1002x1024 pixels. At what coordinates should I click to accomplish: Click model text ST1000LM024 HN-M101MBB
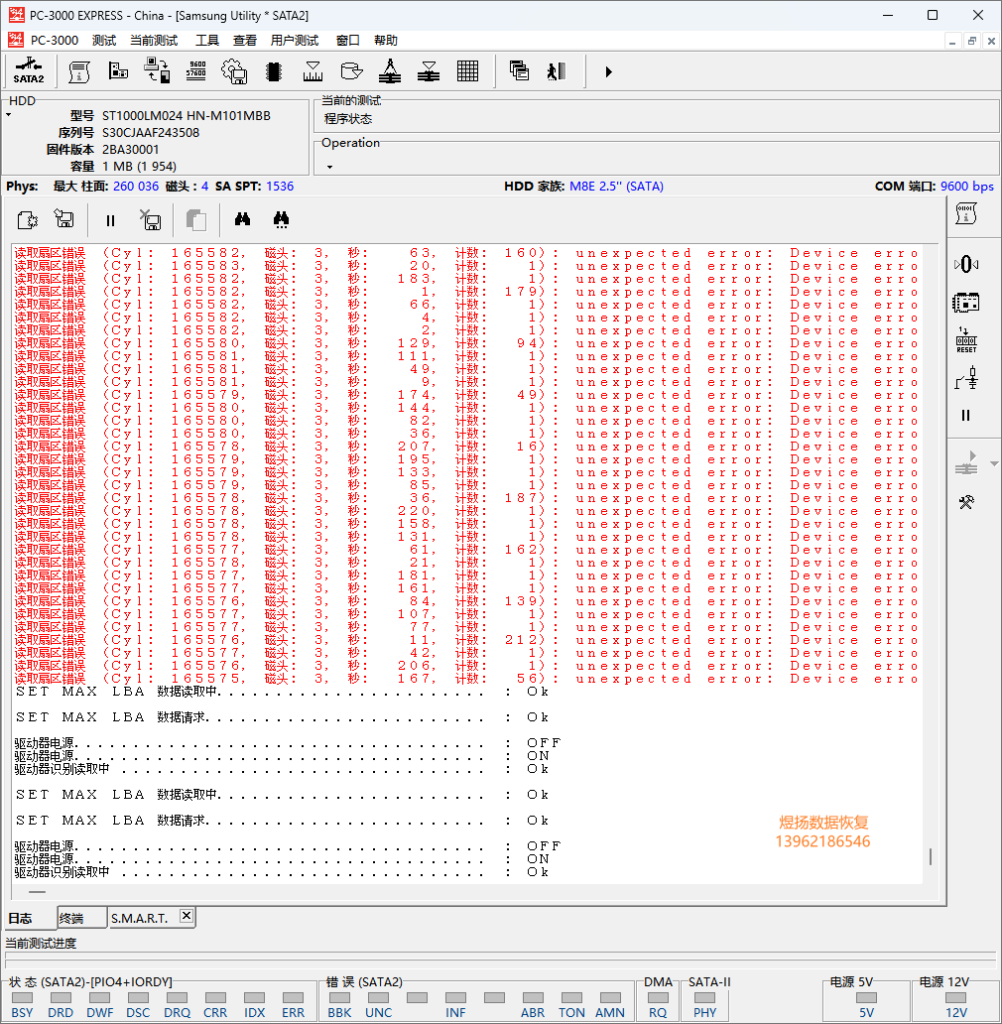pyautogui.click(x=186, y=116)
